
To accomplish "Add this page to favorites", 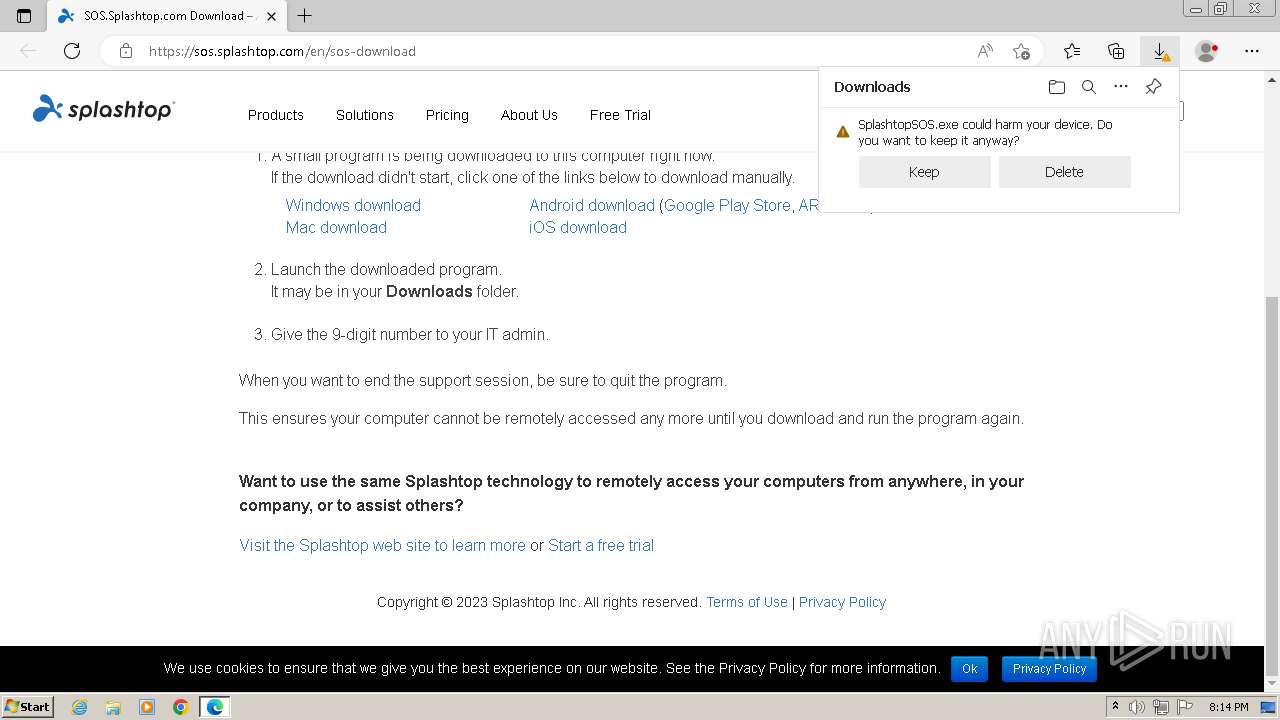I will point(1021,51).
